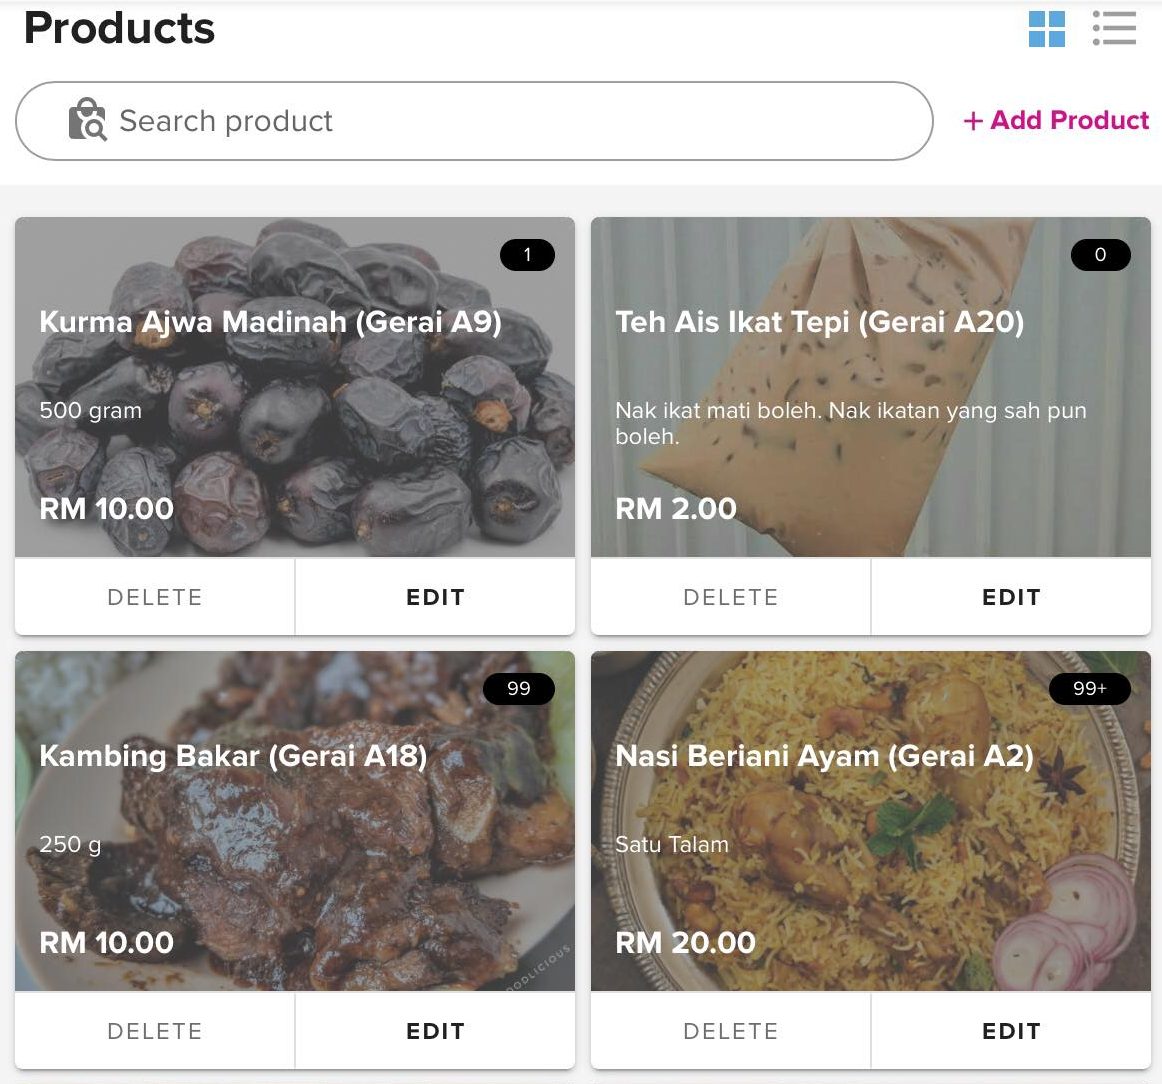Viewport: 1162px width, 1084px height.
Task: Edit Kurma Ajwa Madinah product
Action: point(435,597)
